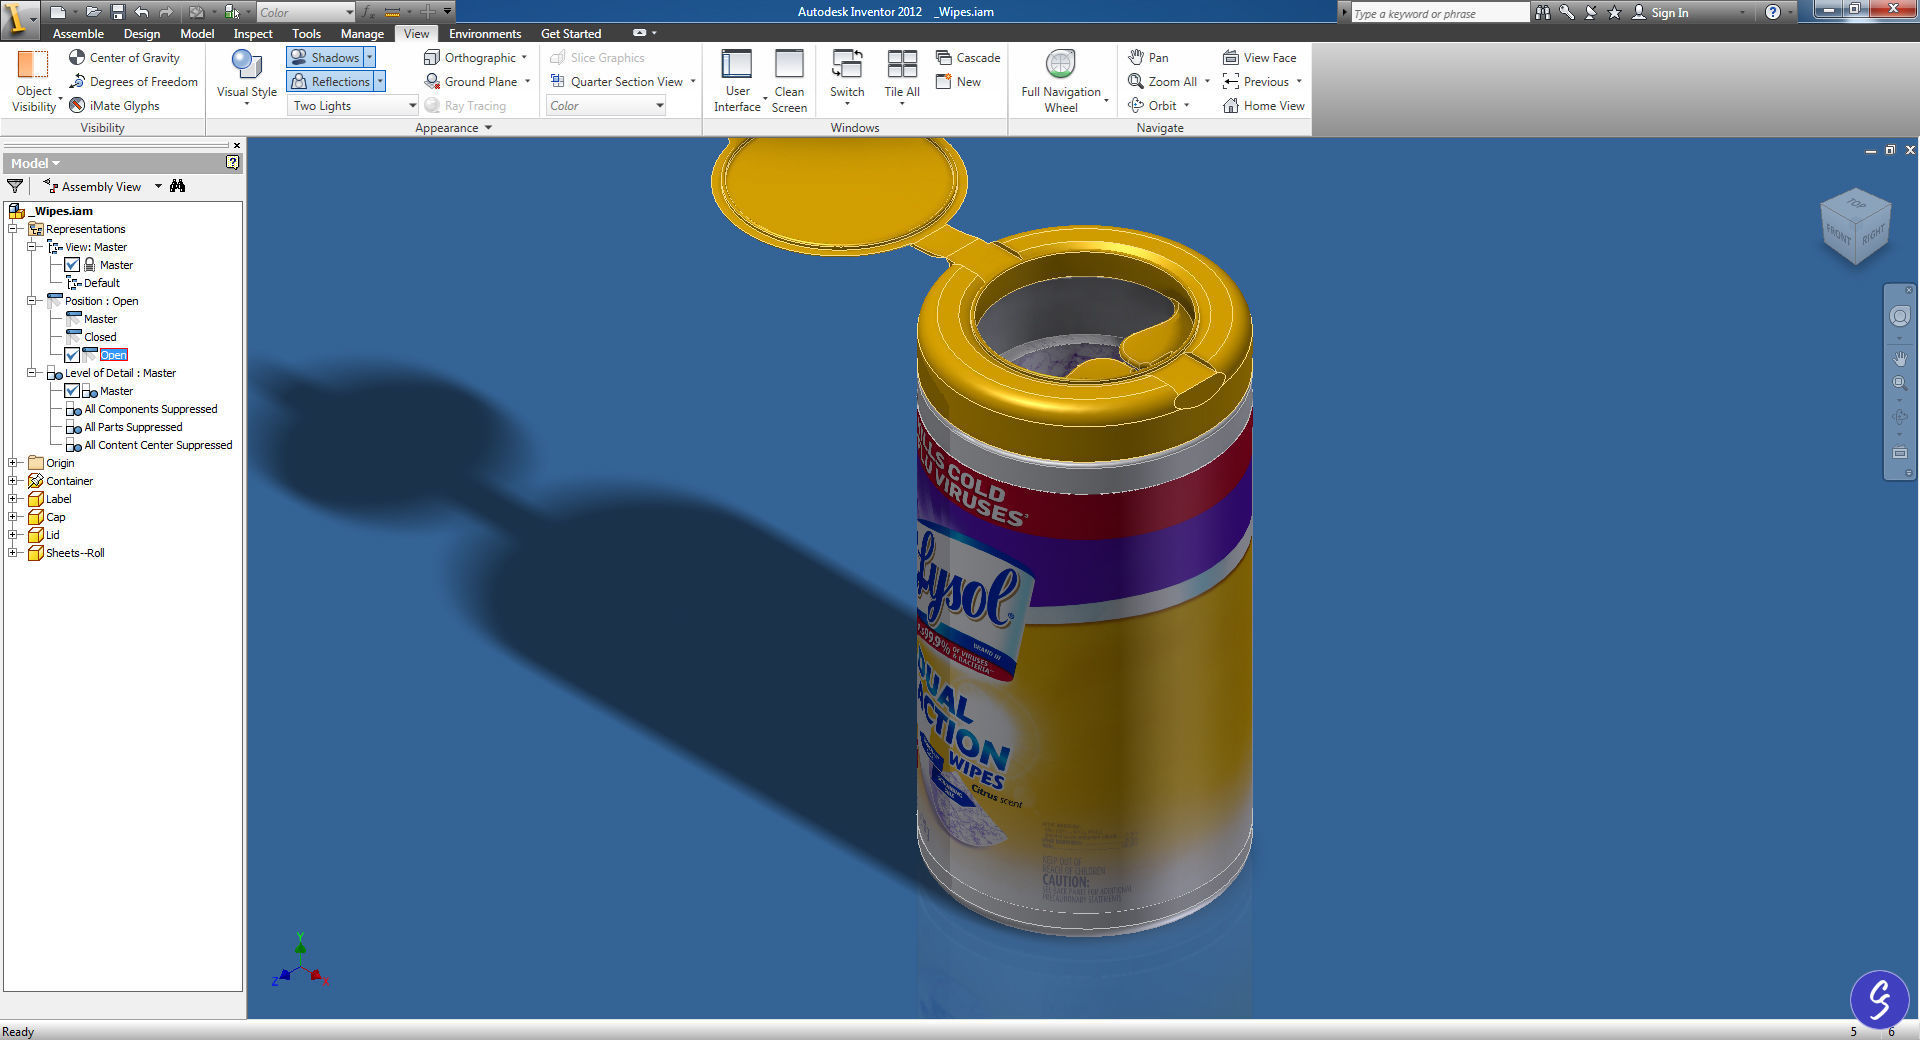Open the Assemble ribbon tab
The height and width of the screenshot is (1040, 1920).
coord(78,34)
